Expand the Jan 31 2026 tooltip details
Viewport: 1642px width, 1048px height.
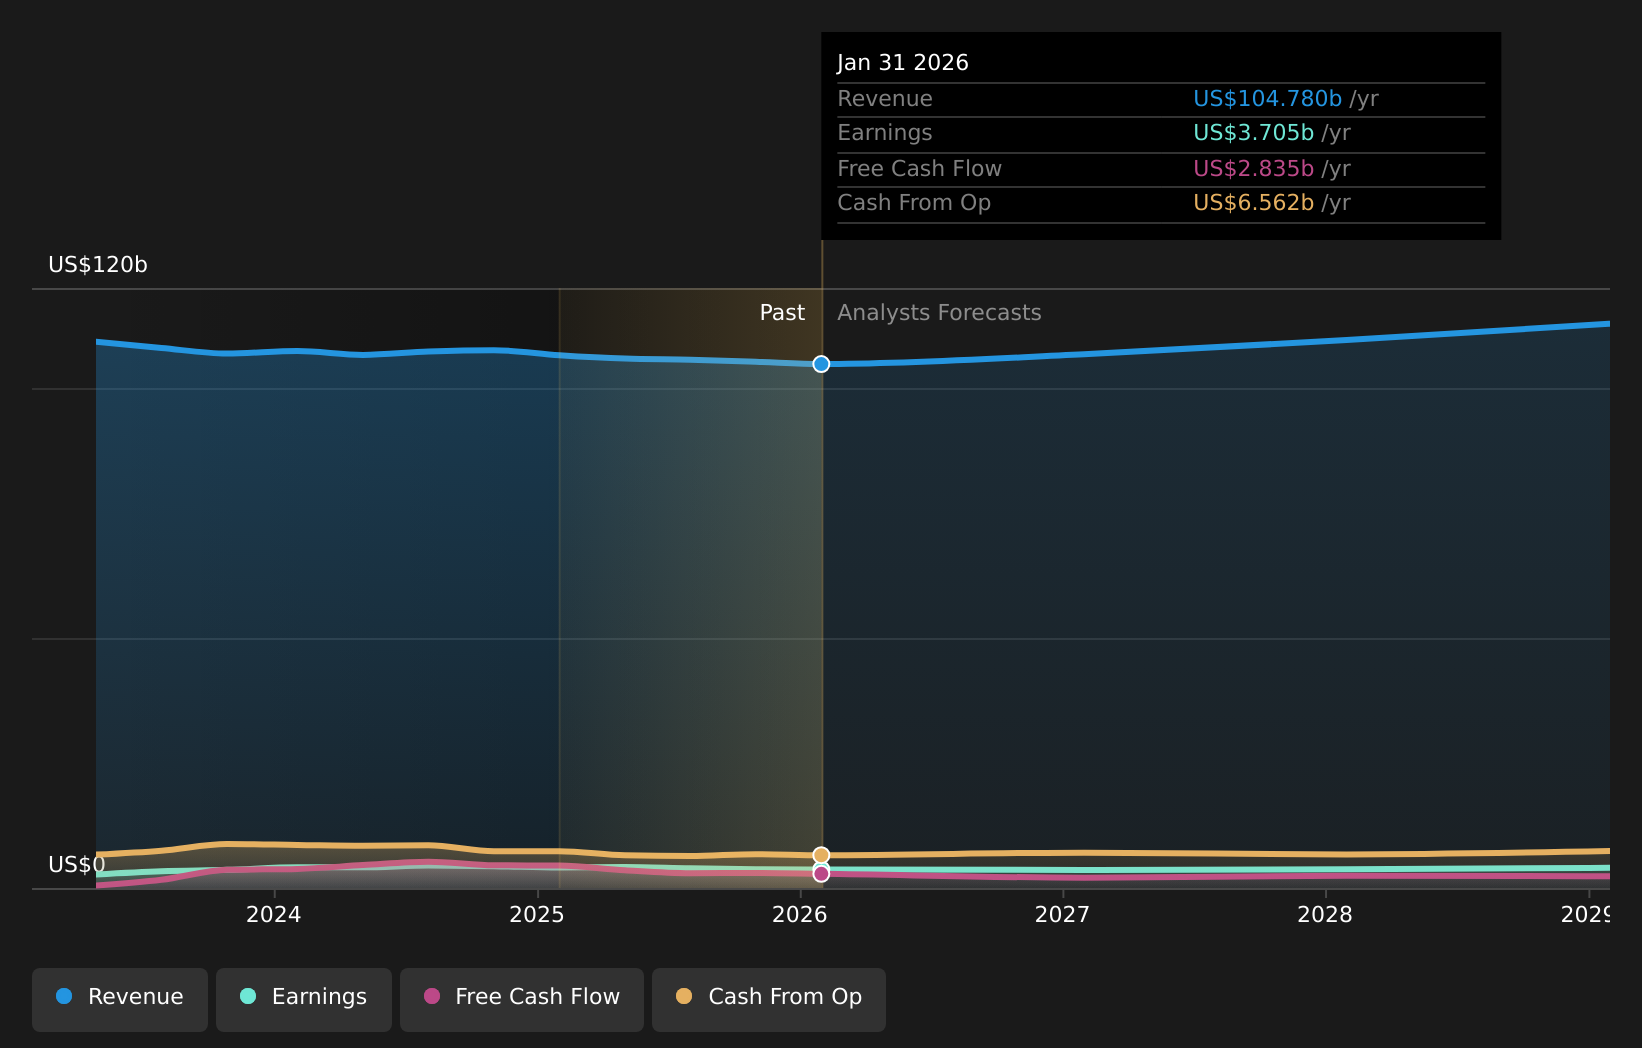point(902,61)
